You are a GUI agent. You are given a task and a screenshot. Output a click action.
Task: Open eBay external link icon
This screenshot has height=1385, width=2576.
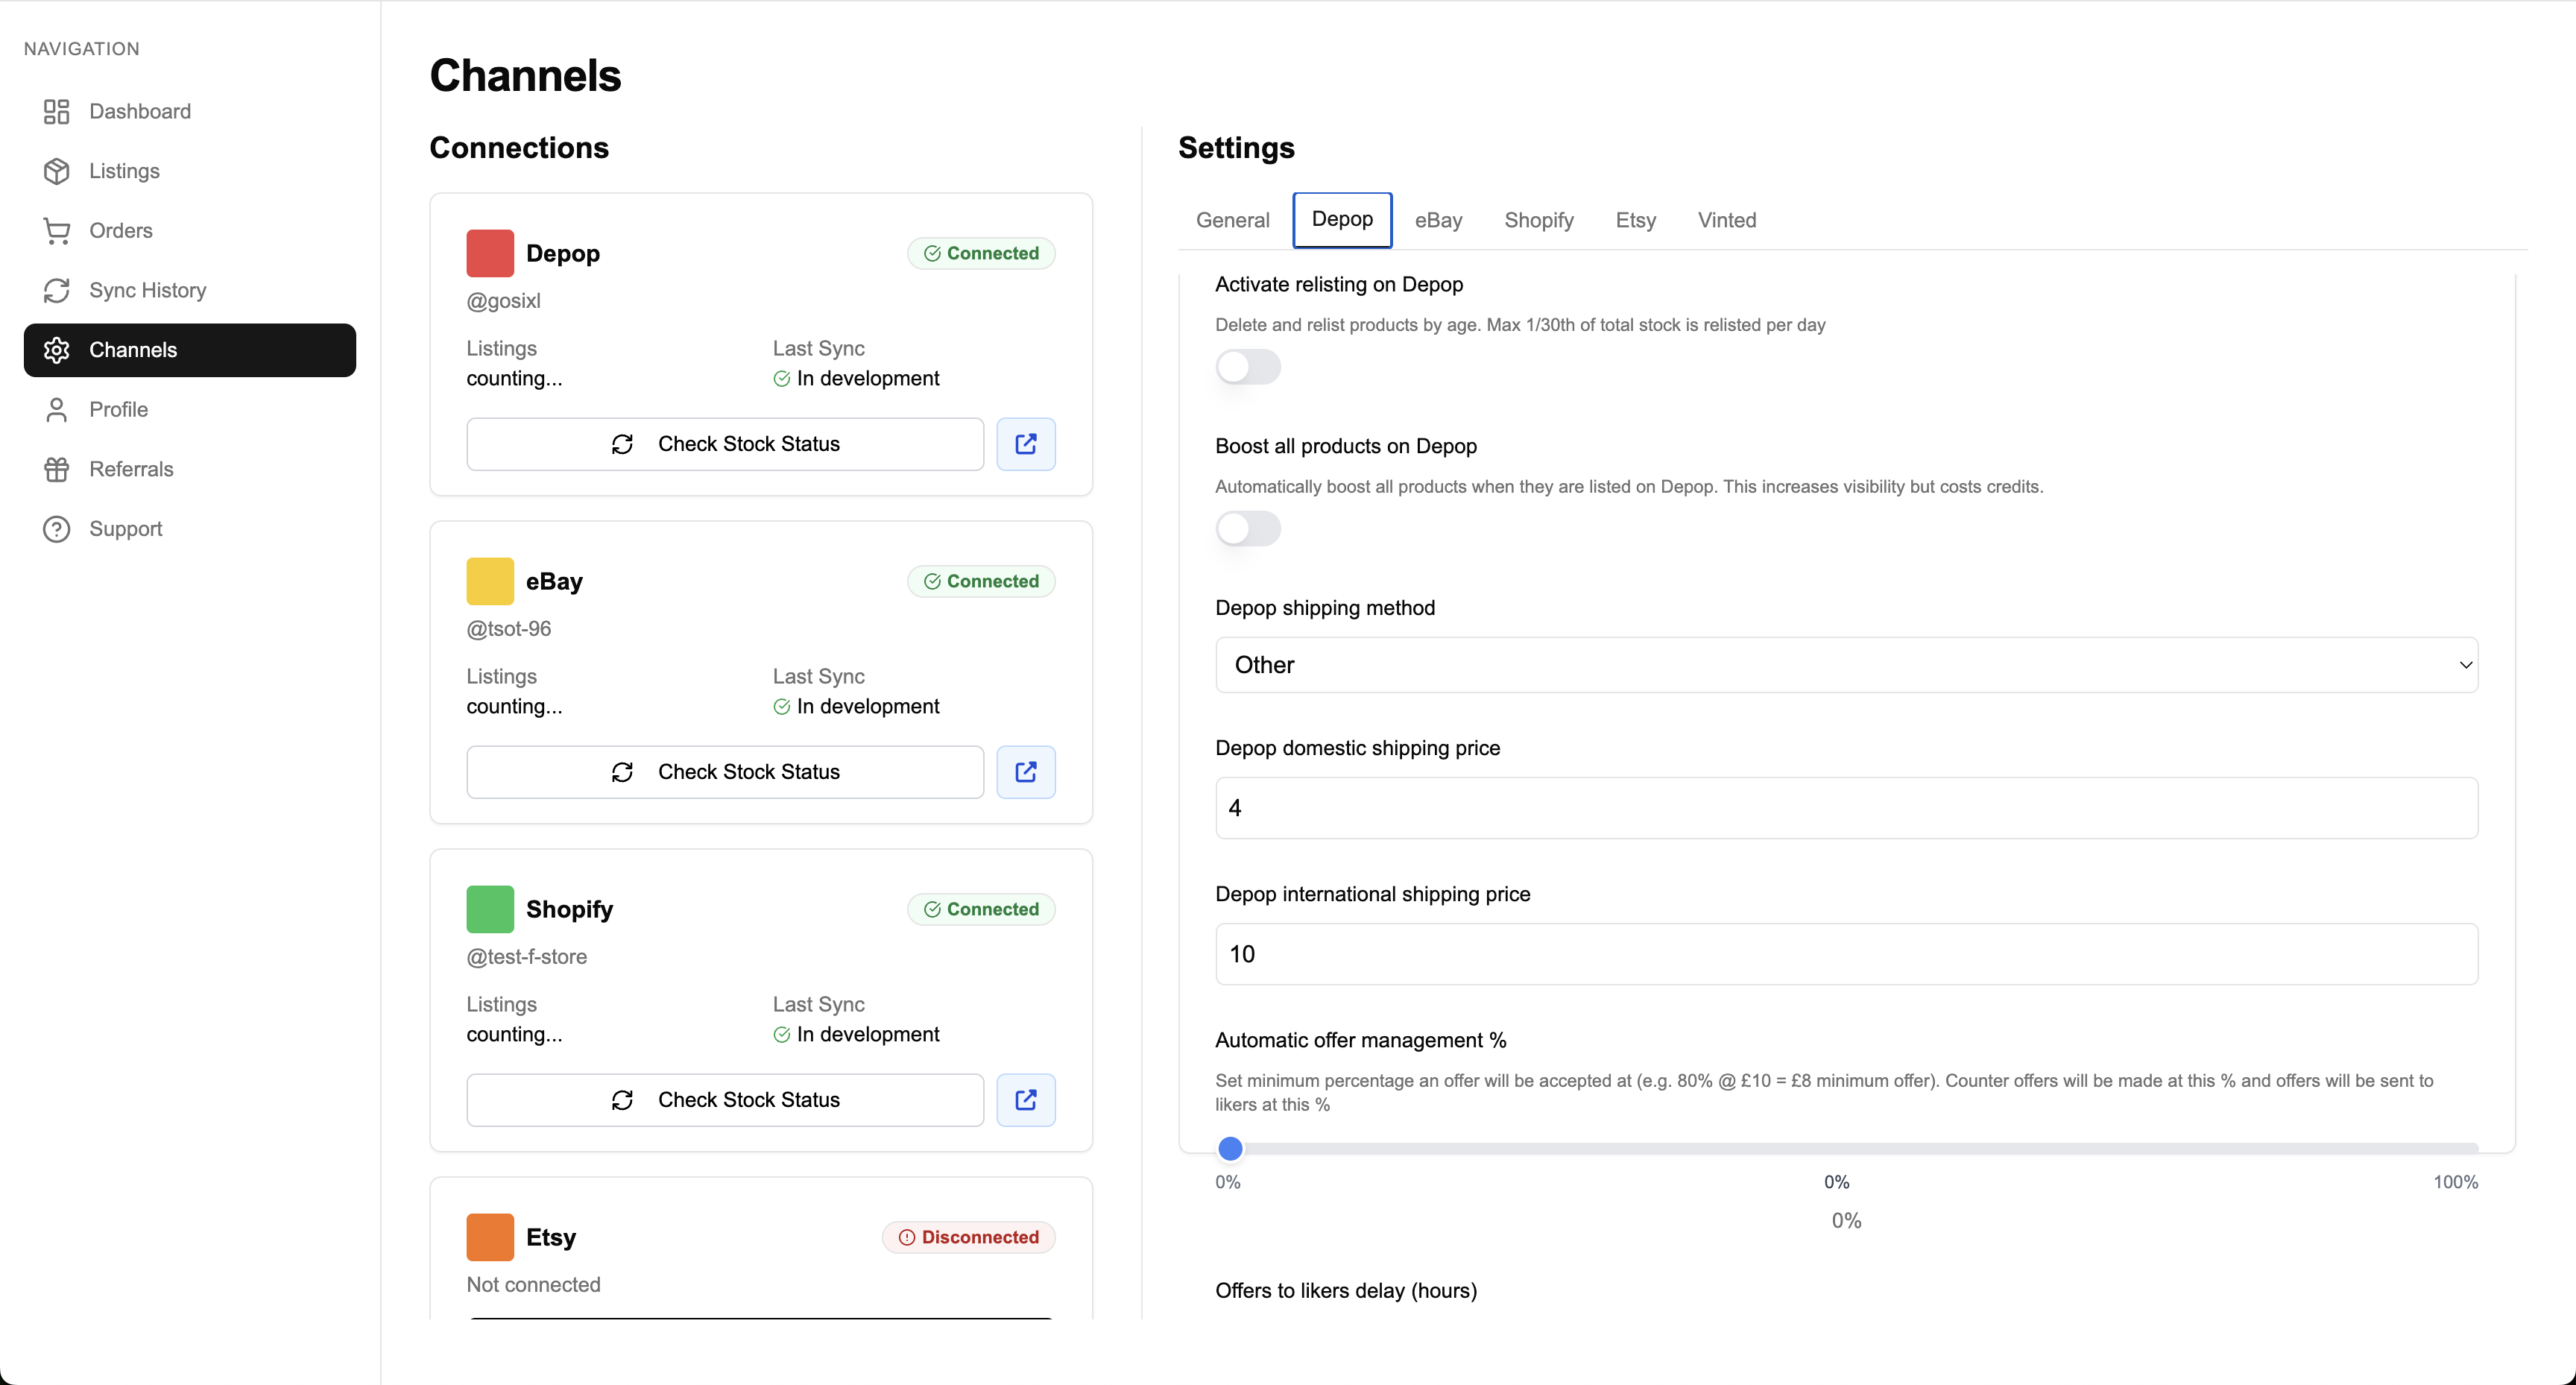click(x=1025, y=772)
